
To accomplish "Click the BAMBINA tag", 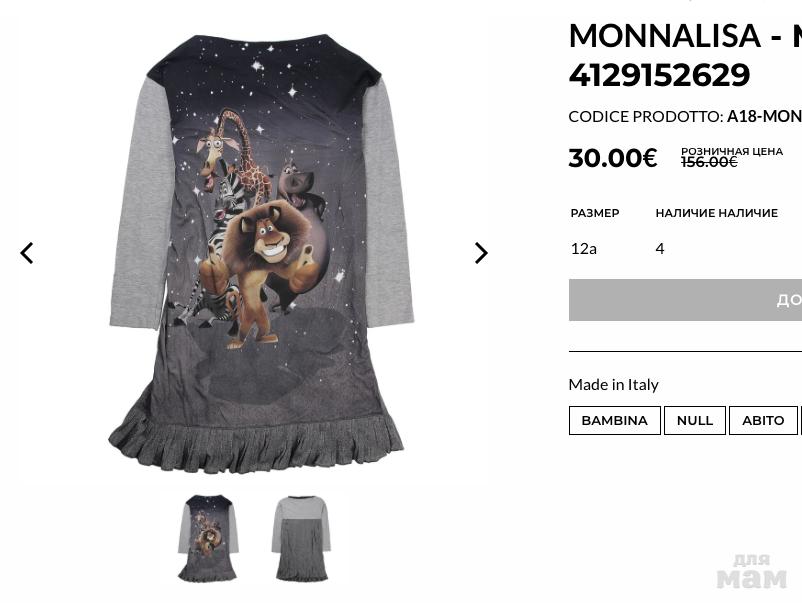I will pos(614,420).
